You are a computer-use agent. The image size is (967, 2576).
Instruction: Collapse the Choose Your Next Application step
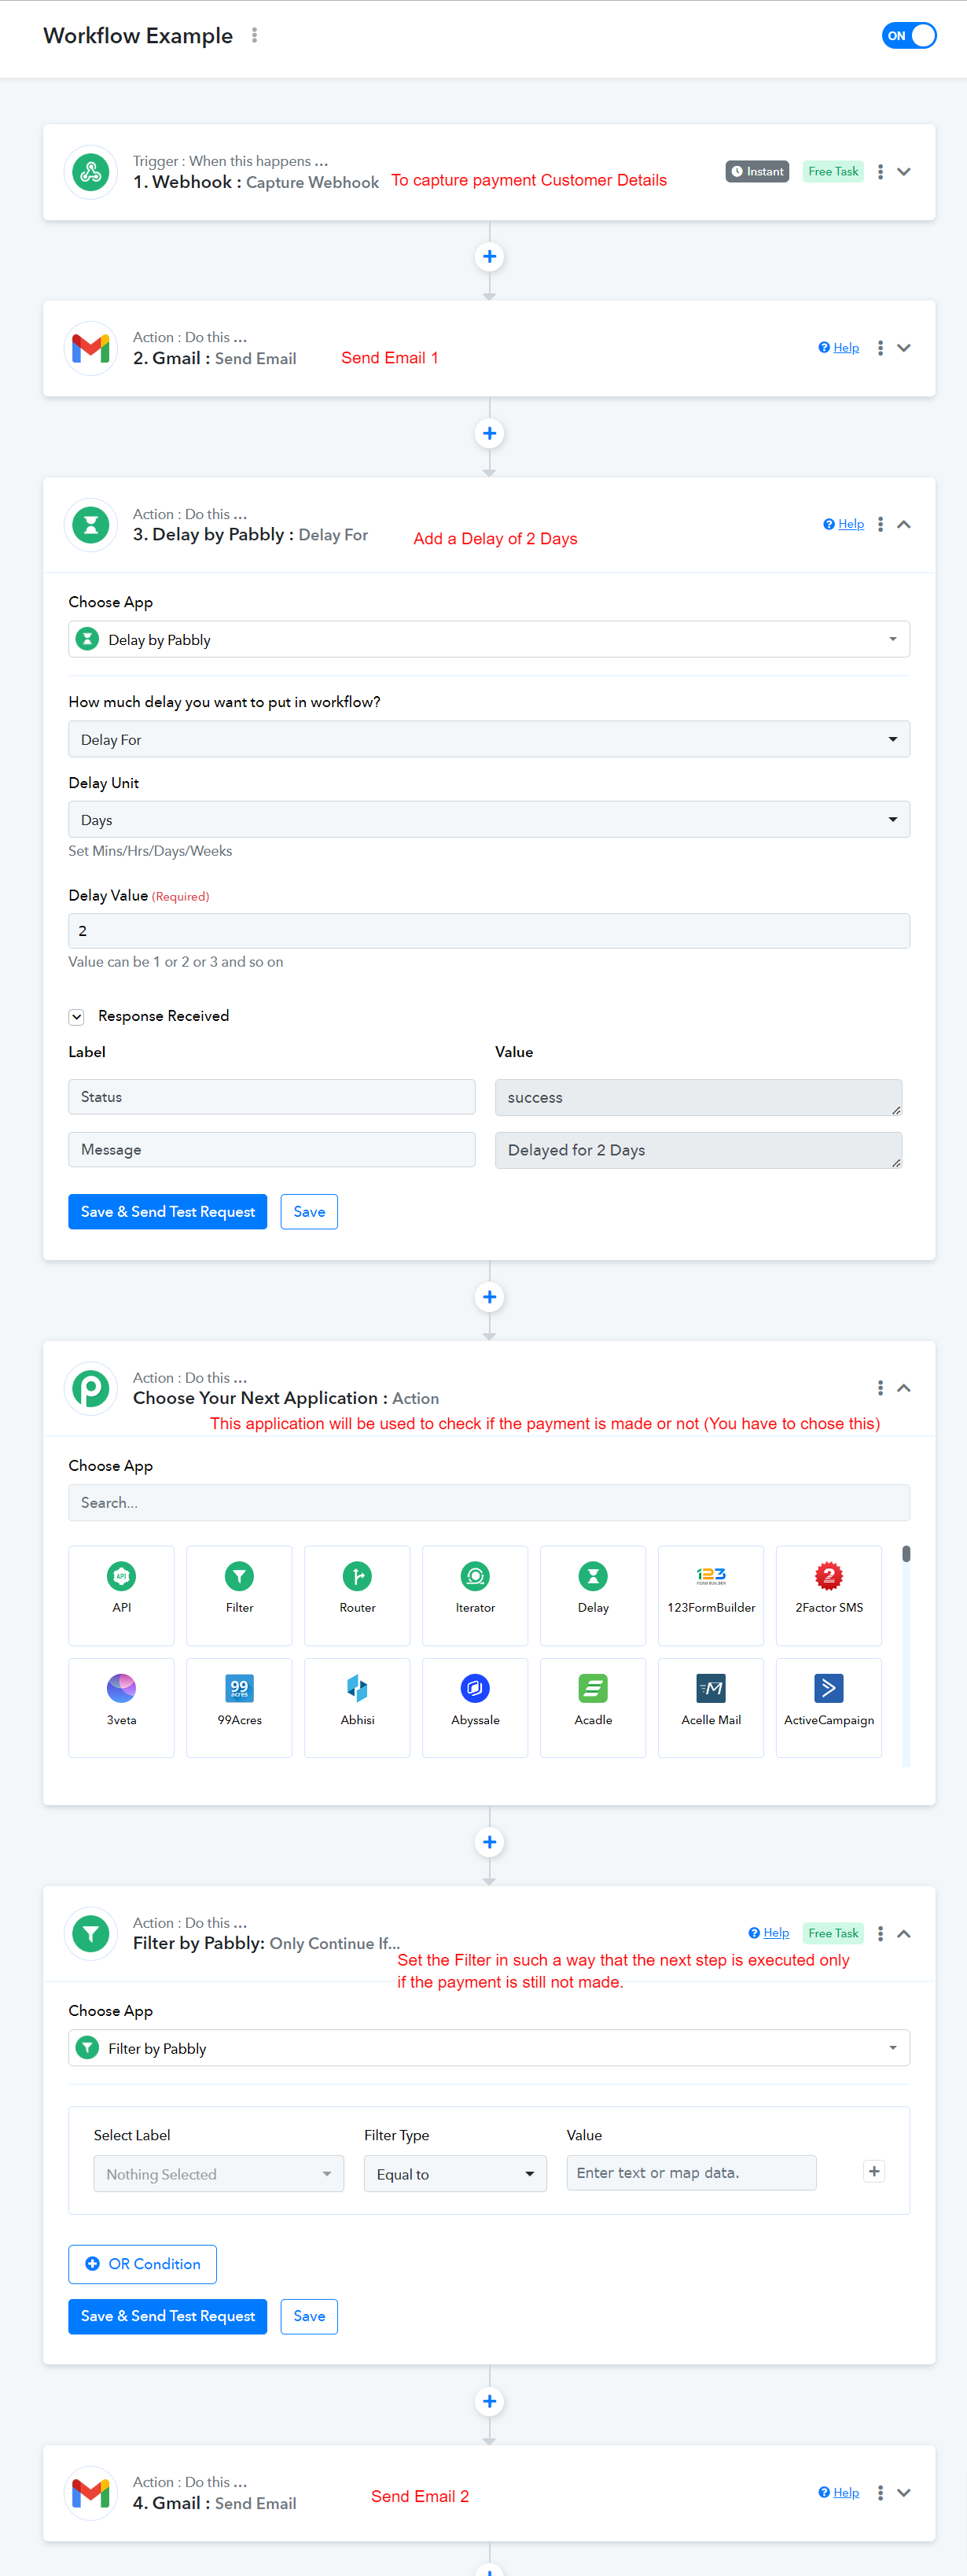904,1388
